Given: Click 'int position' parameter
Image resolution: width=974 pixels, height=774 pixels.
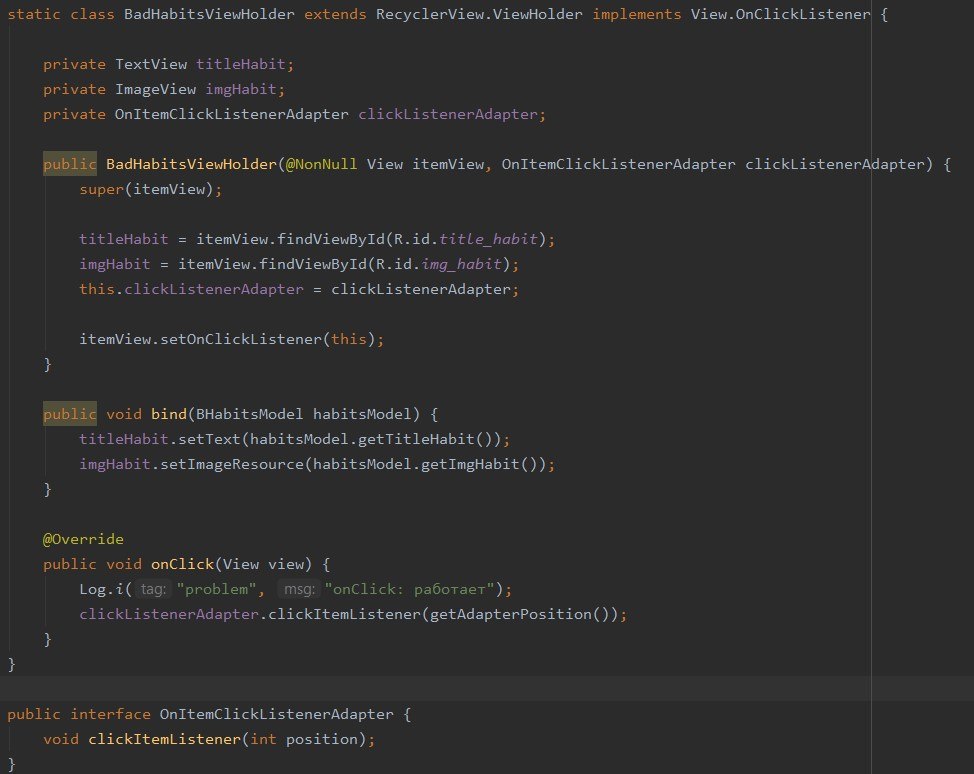Looking at the screenshot, I should tap(304, 739).
